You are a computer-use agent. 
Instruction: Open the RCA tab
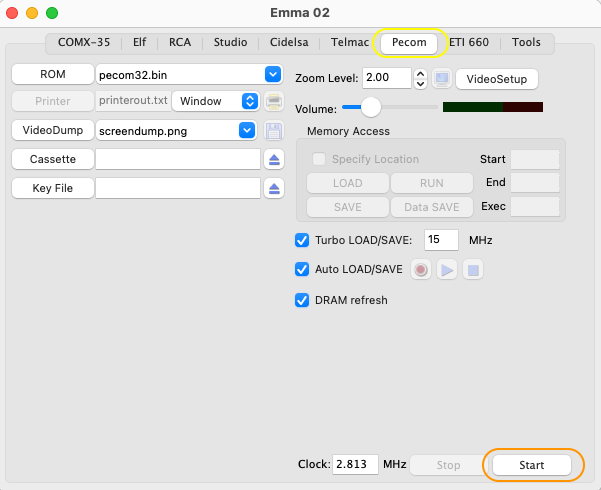180,42
